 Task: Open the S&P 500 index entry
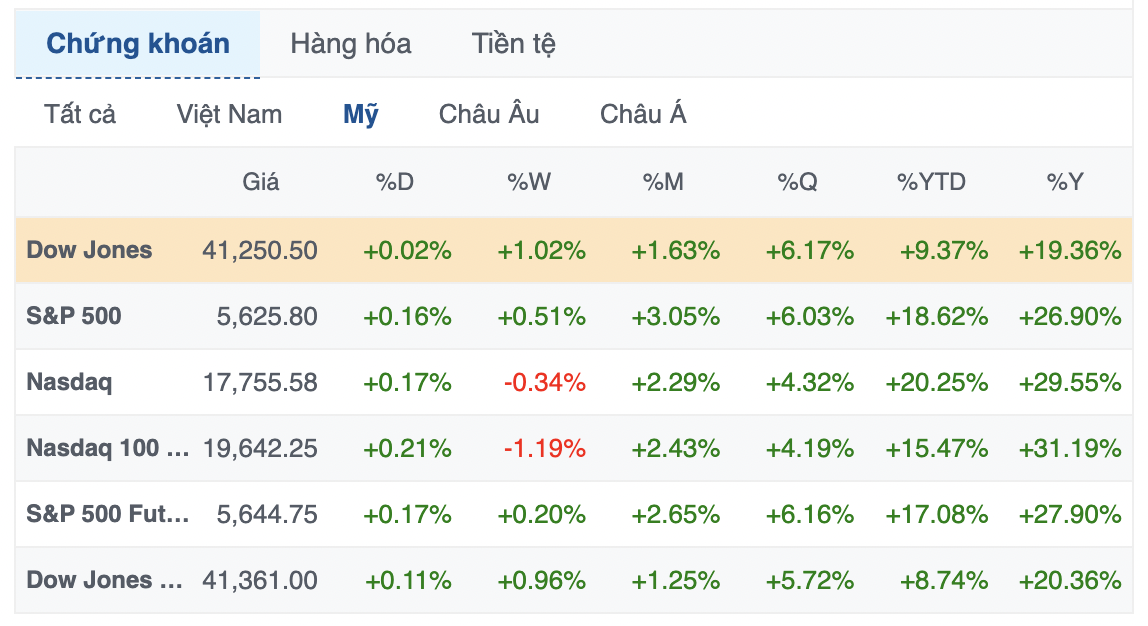click(74, 316)
